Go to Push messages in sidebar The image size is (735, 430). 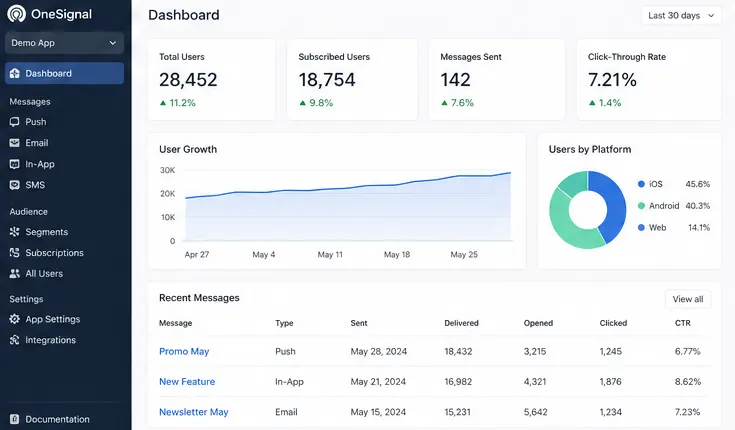36,122
